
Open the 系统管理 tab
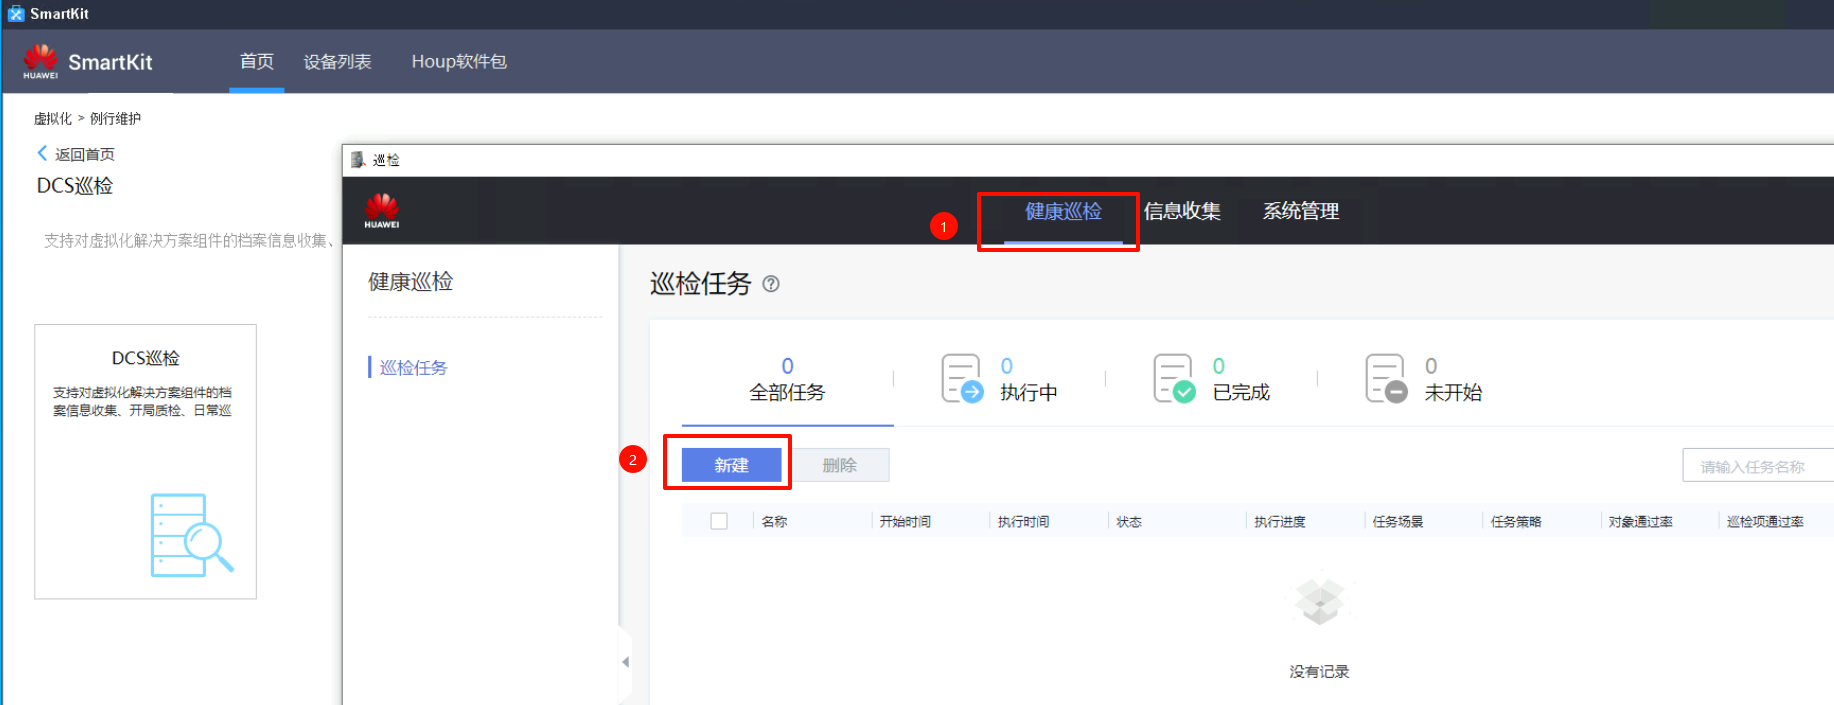coord(1300,212)
